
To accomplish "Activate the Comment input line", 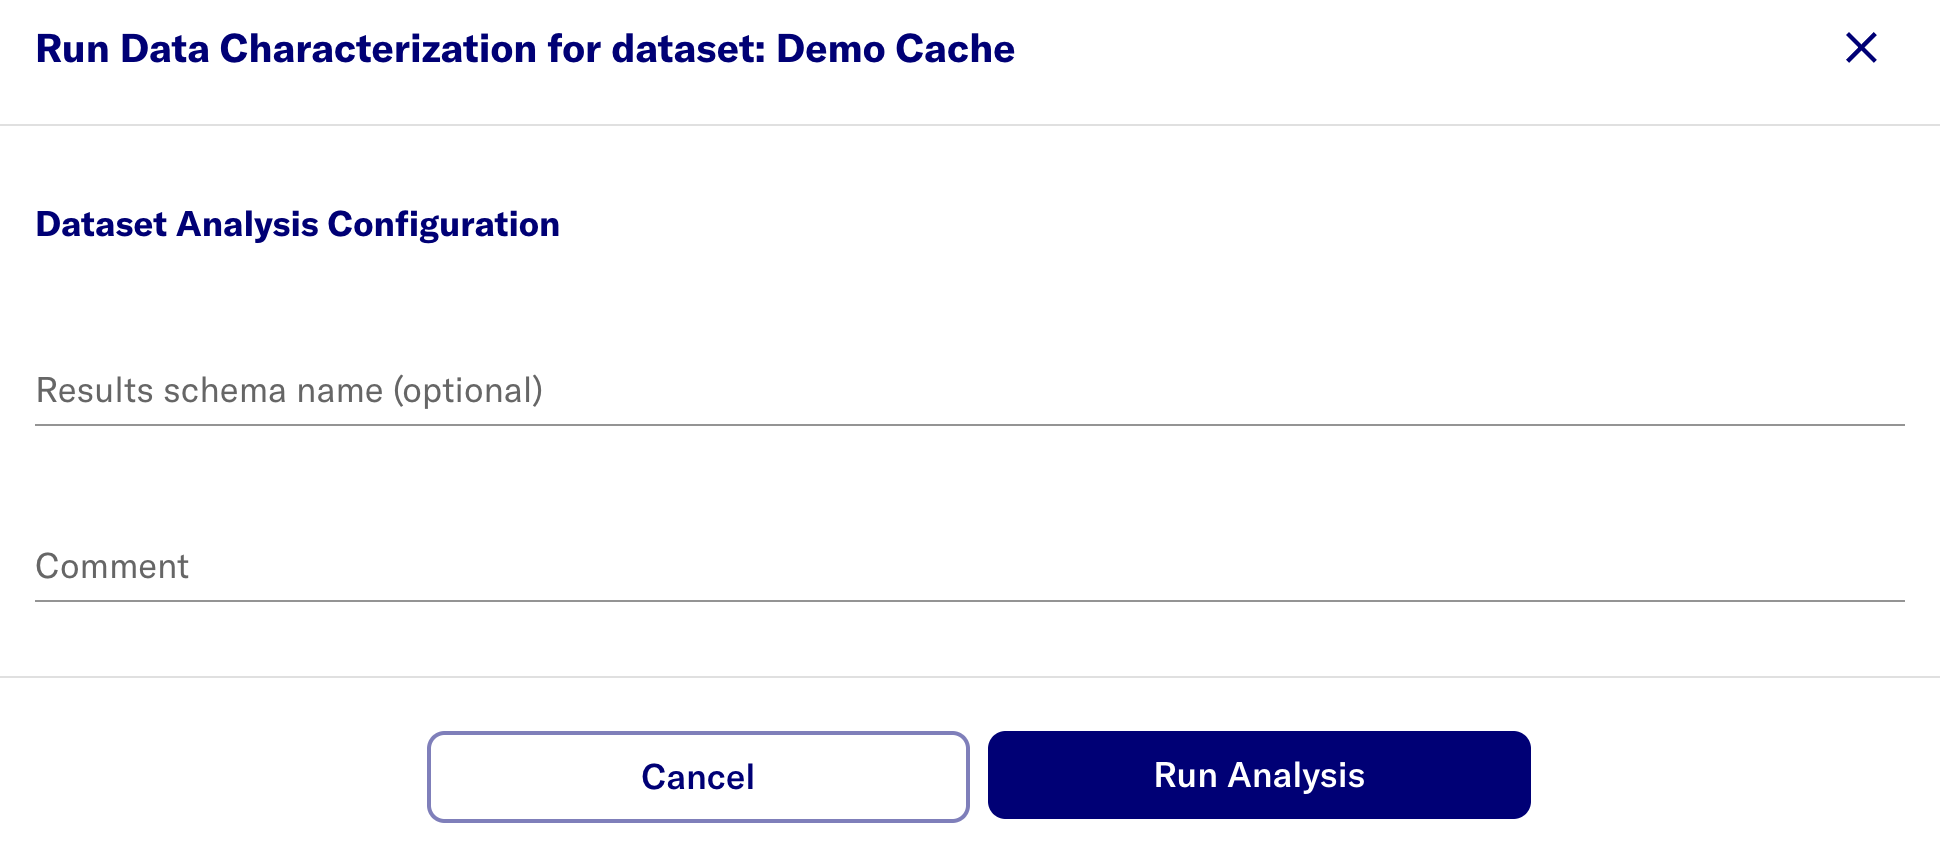I will click(x=968, y=567).
